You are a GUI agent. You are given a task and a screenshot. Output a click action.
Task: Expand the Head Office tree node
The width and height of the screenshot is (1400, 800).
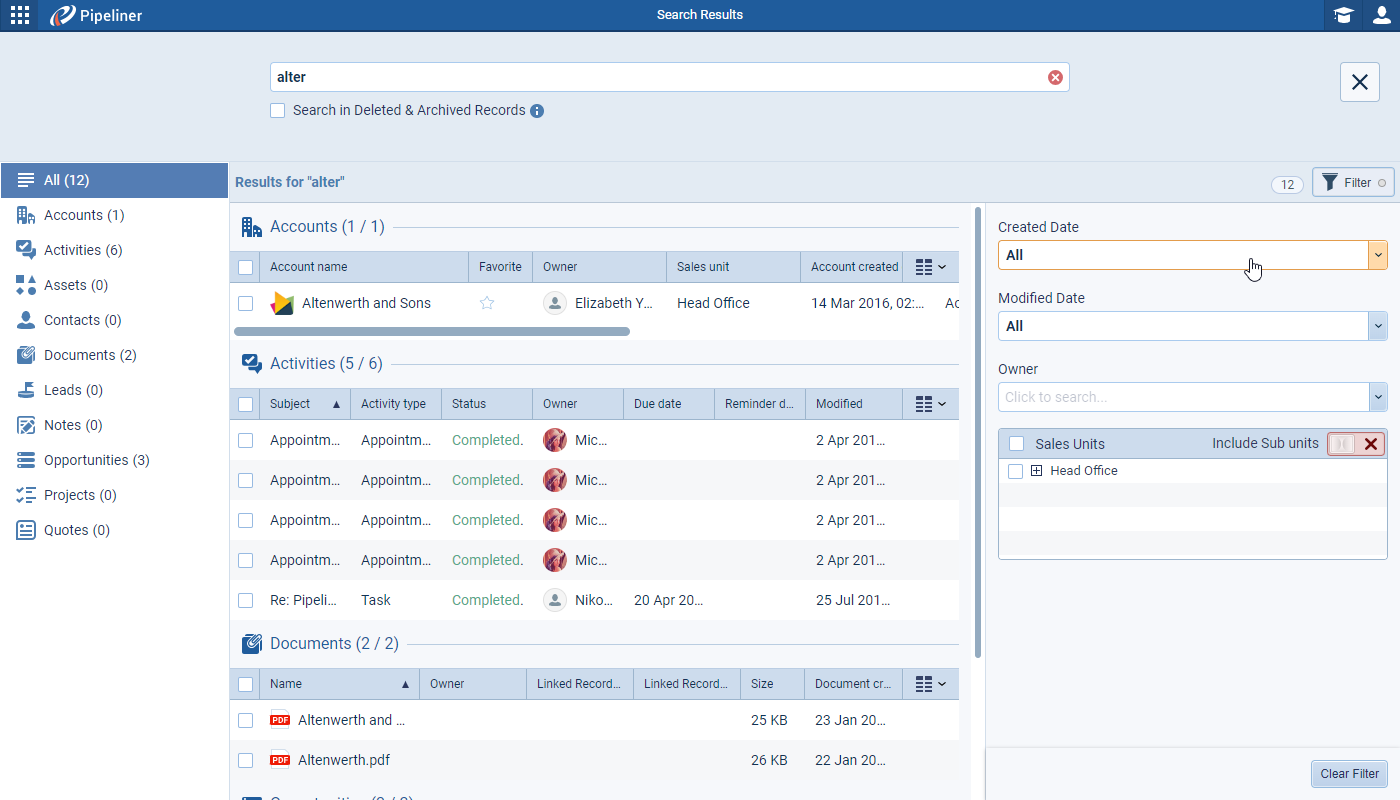pos(1037,471)
